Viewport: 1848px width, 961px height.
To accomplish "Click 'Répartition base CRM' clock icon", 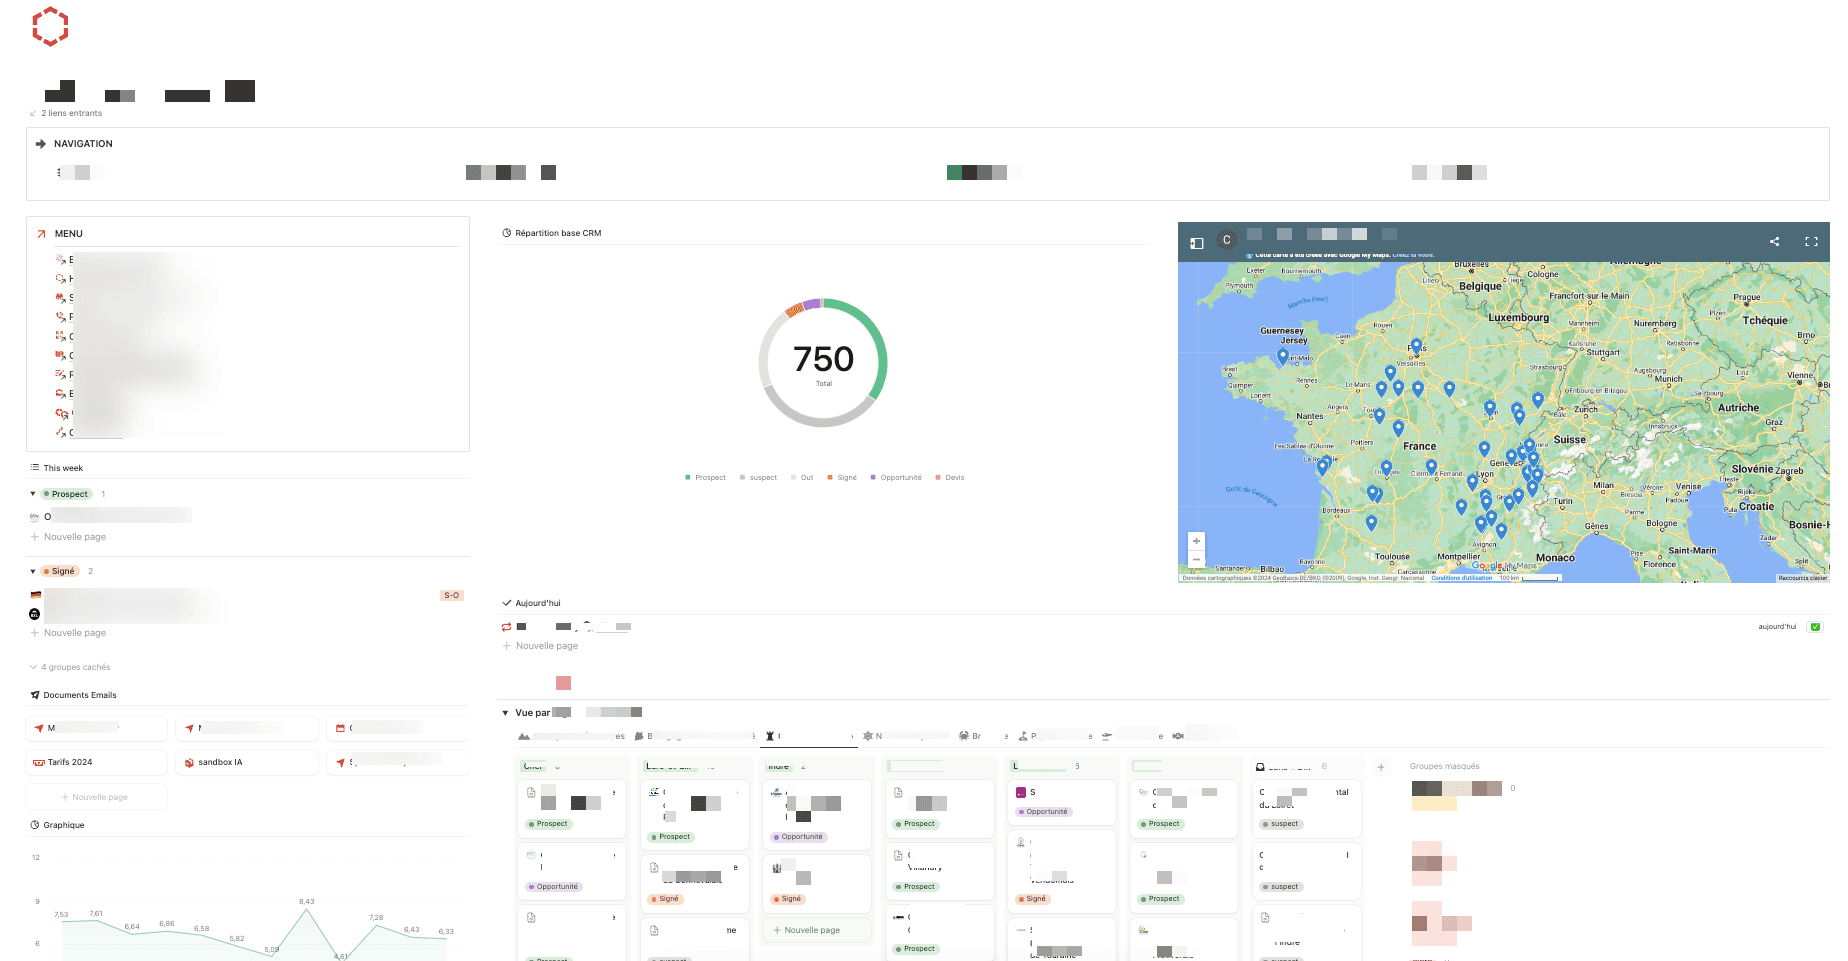I will tap(506, 233).
